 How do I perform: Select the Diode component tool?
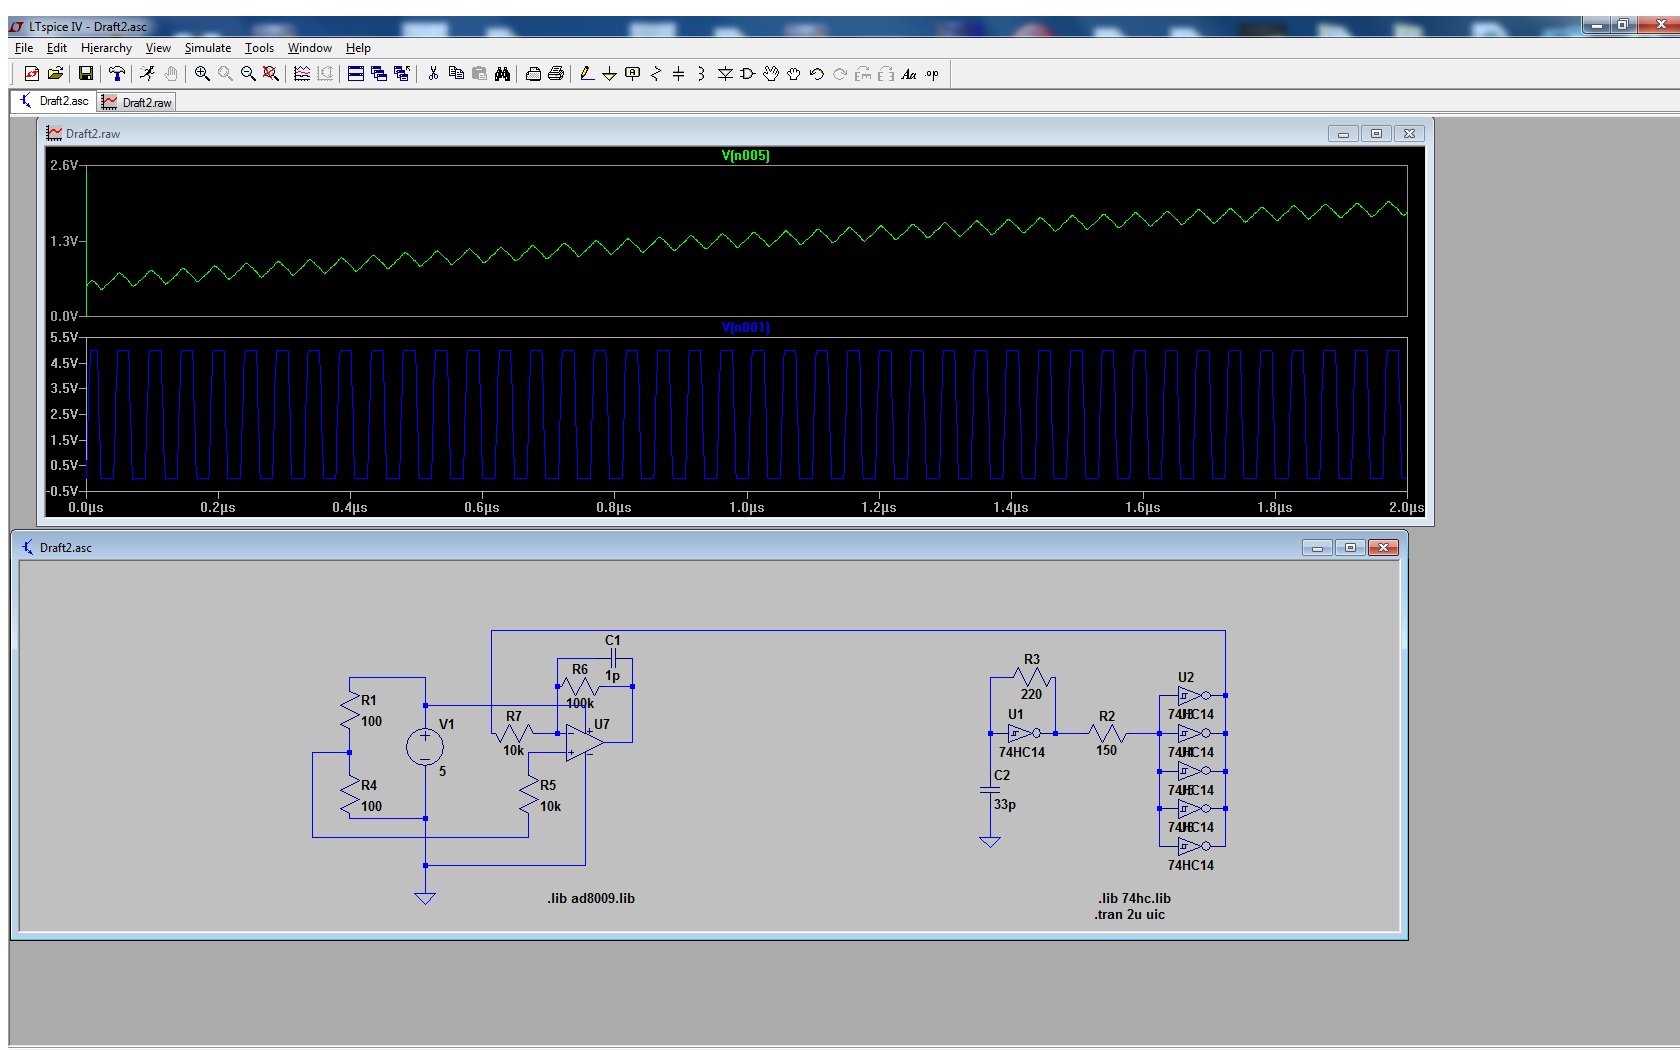725,73
